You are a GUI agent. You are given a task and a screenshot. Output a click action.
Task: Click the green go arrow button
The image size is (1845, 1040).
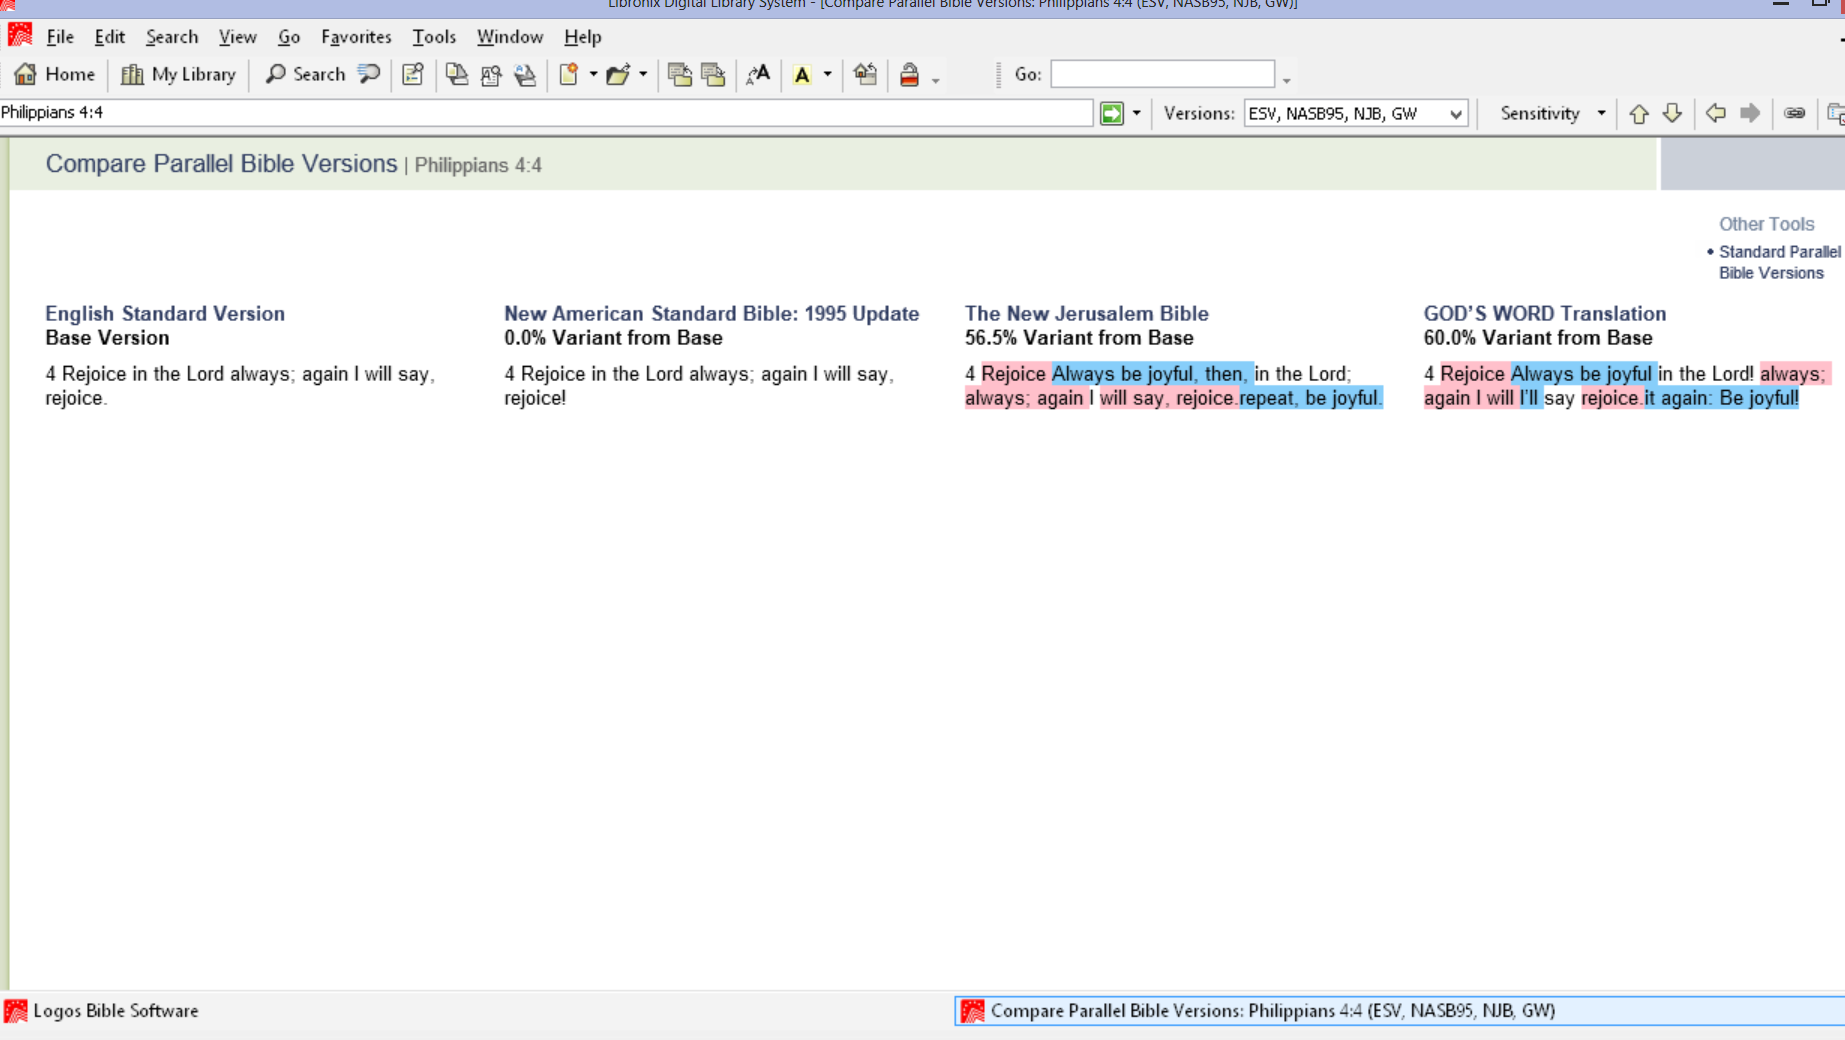(1112, 113)
